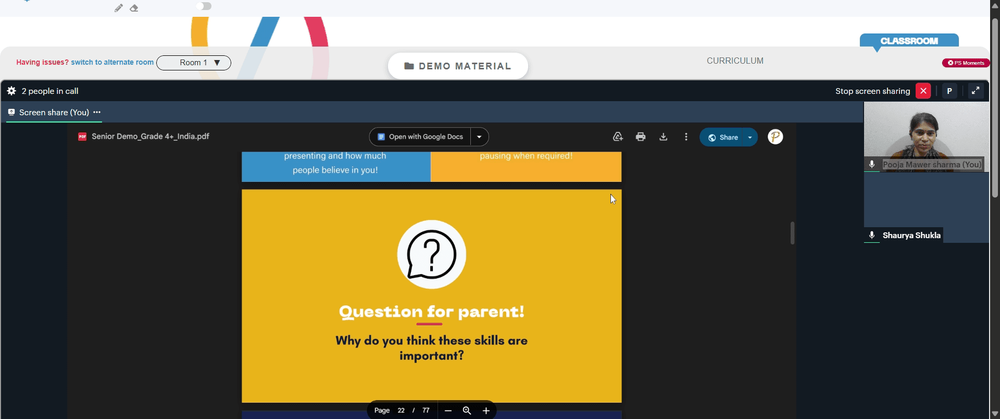Click the red PDF file icon

[82, 136]
